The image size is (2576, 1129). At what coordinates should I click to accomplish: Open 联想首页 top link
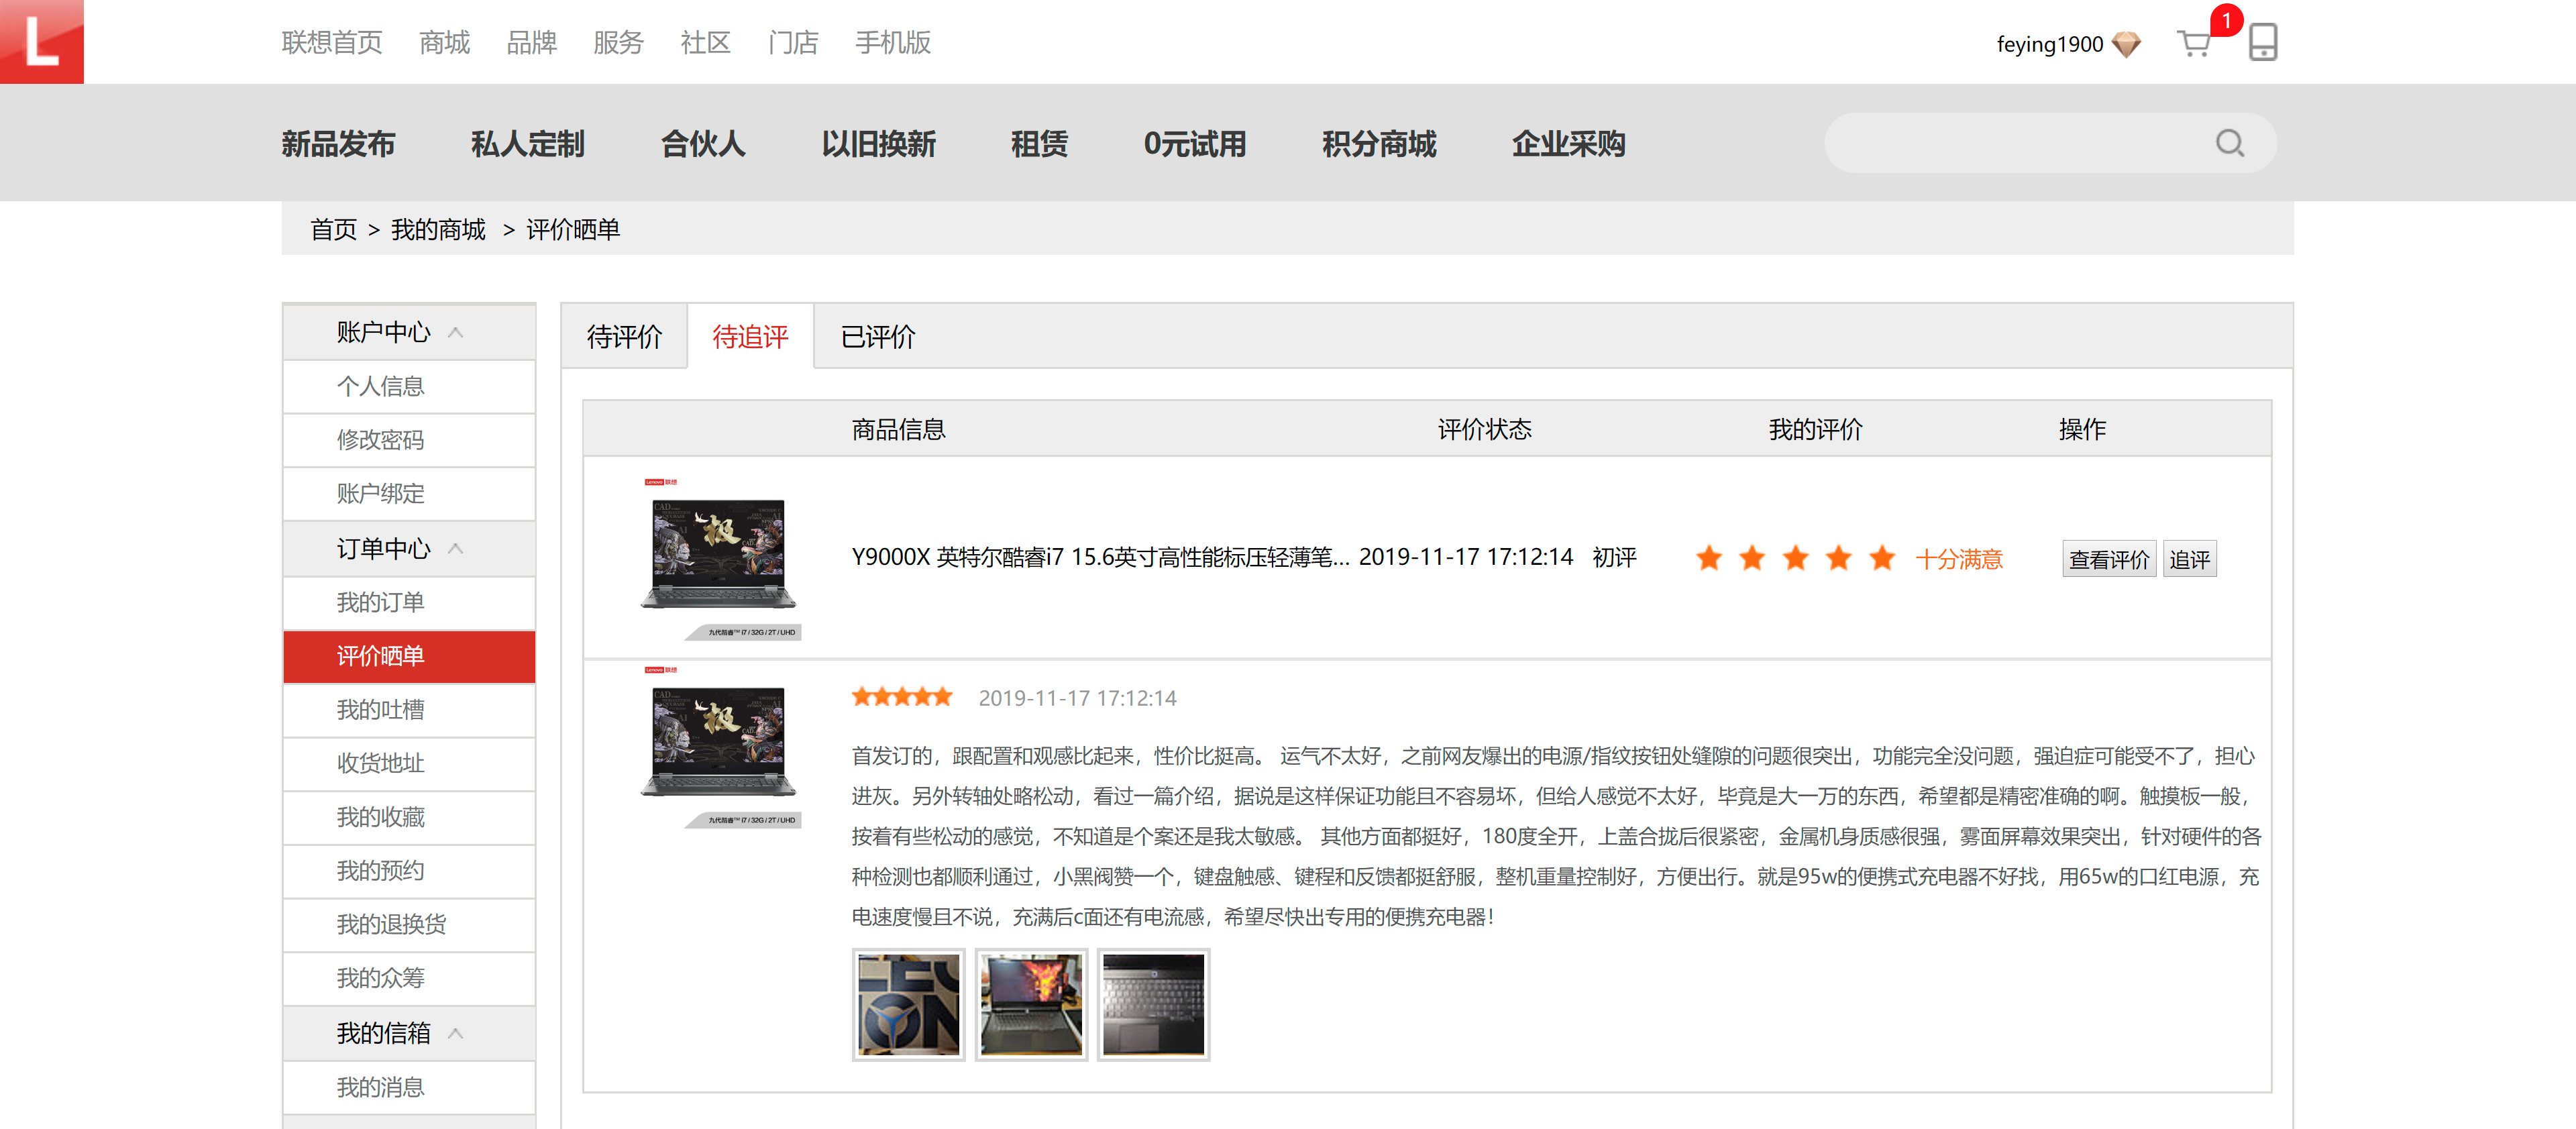pyautogui.click(x=332, y=42)
